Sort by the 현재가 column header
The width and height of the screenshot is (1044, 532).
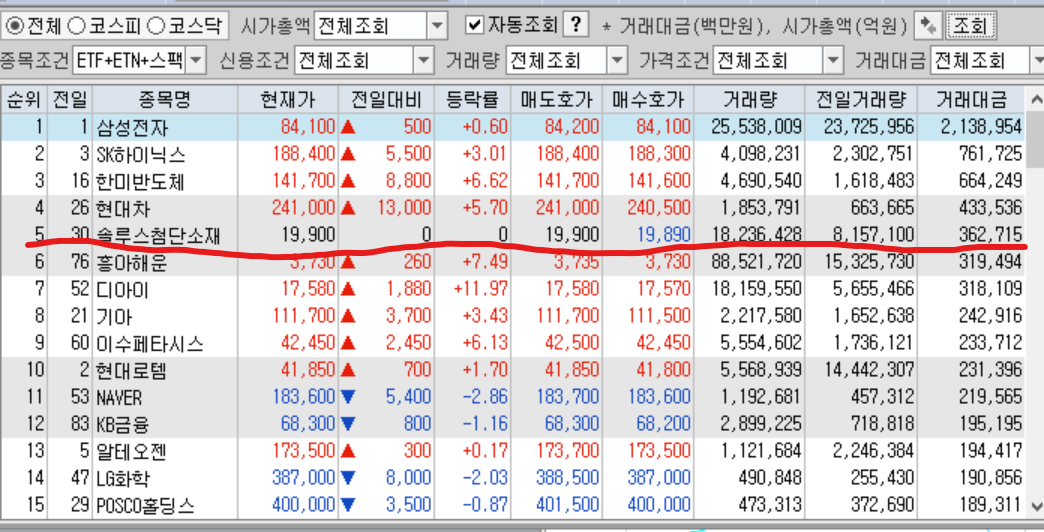288,100
